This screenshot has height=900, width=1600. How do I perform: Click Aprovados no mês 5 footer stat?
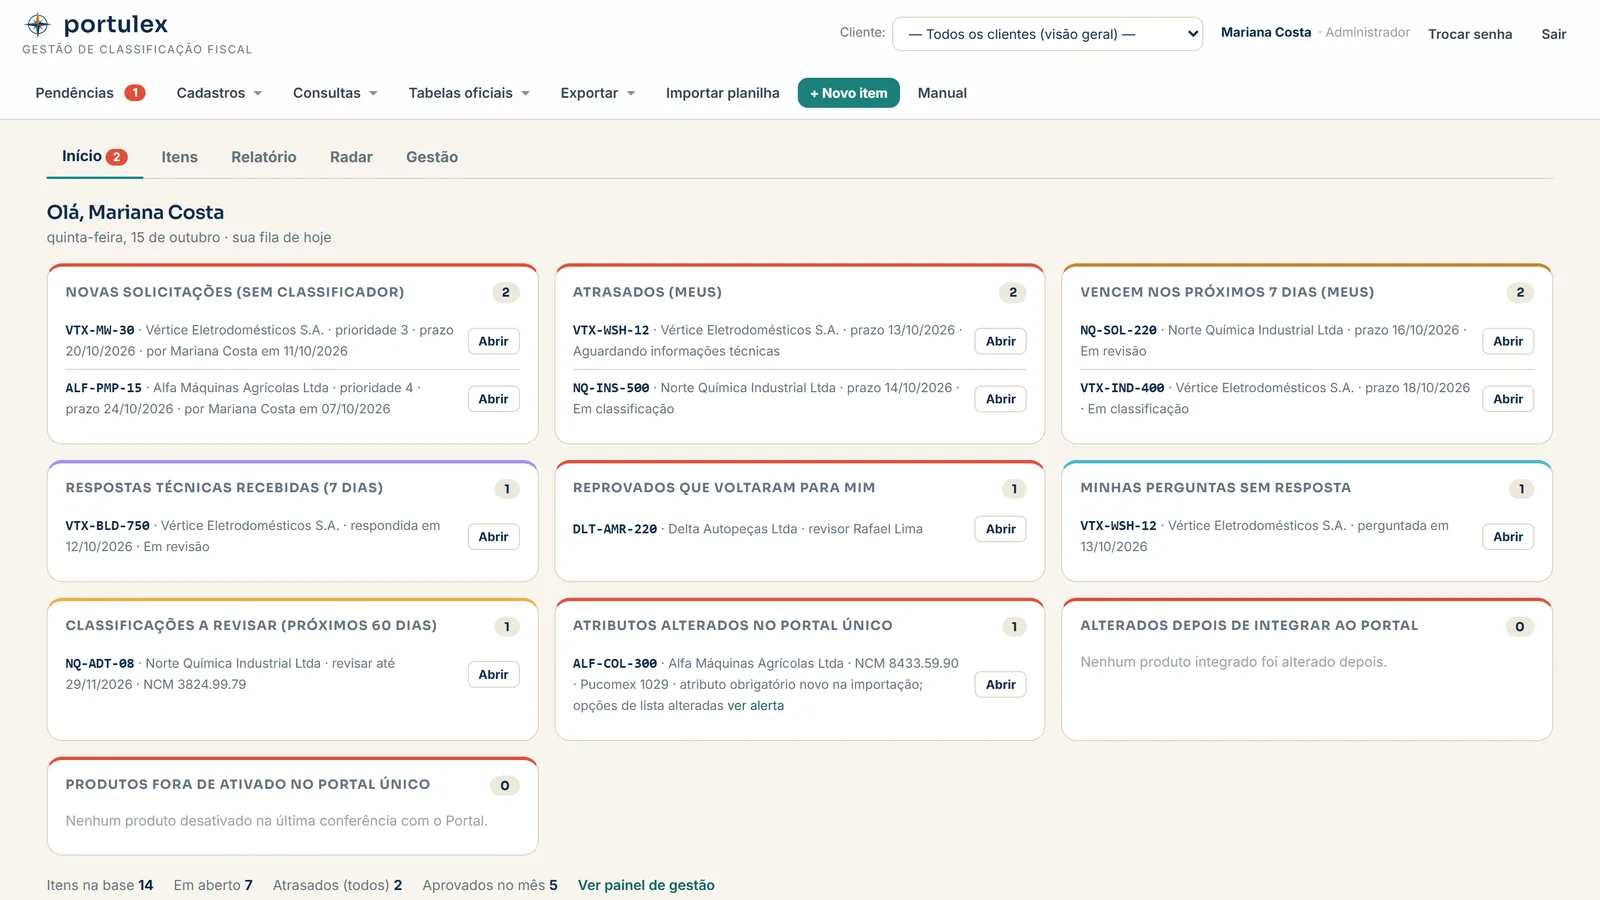point(490,885)
